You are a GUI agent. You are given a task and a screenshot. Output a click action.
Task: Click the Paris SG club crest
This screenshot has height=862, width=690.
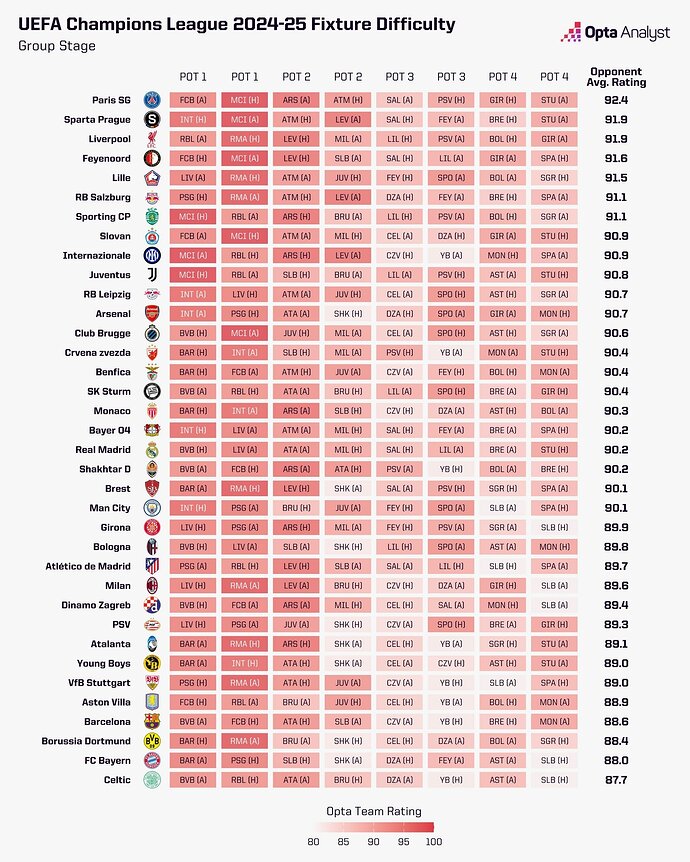tap(151, 100)
